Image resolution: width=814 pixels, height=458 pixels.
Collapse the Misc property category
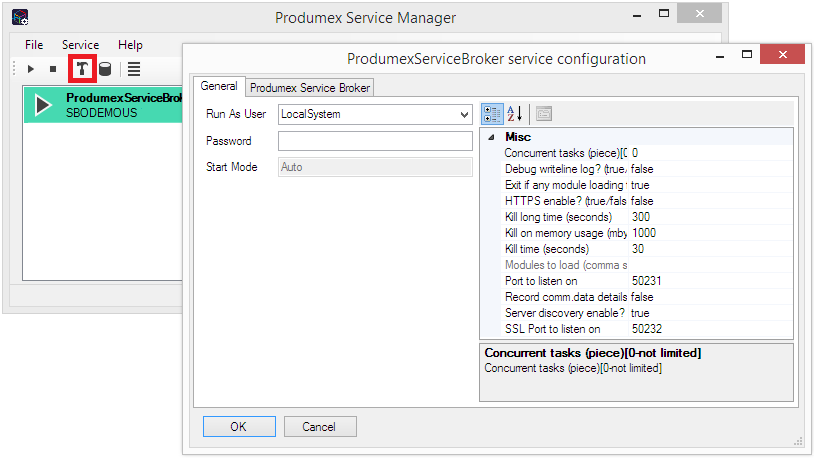(x=490, y=137)
